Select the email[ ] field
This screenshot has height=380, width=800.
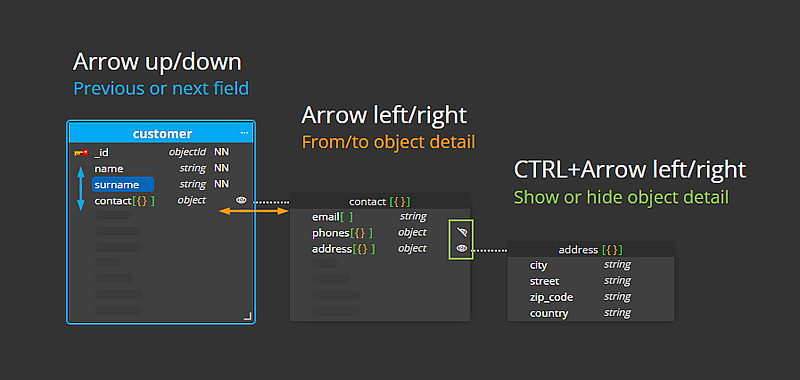[x=332, y=217]
